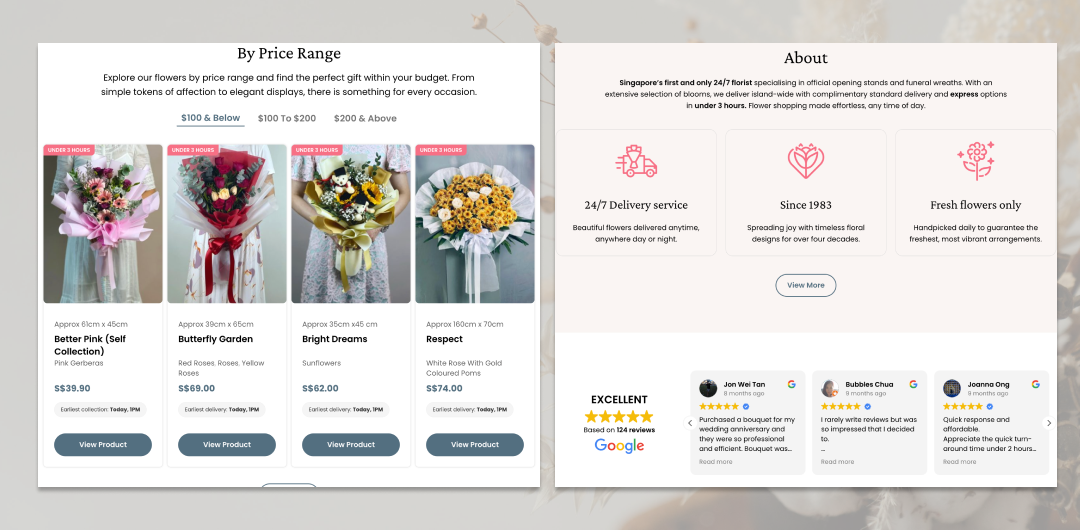The height and width of the screenshot is (530, 1080).
Task: Click the Google icon on Joanna Ong's review
Action: click(x=1035, y=385)
